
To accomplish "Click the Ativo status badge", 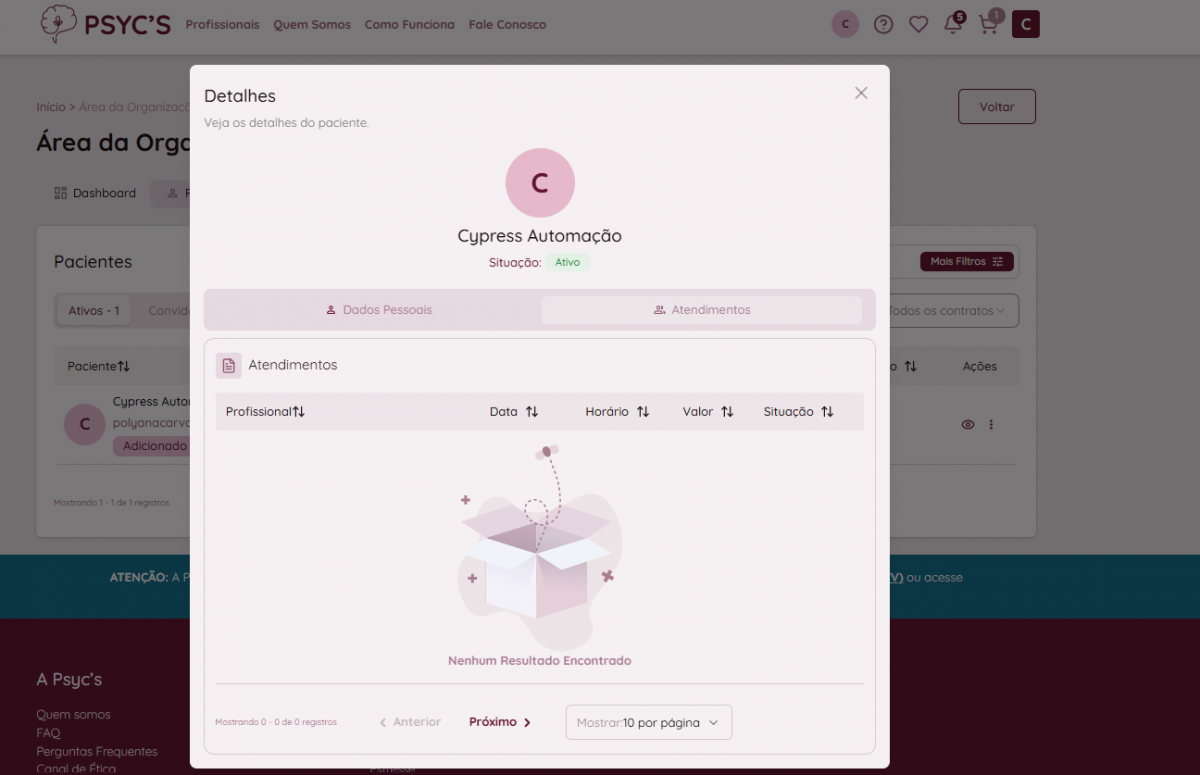I will pos(568,262).
